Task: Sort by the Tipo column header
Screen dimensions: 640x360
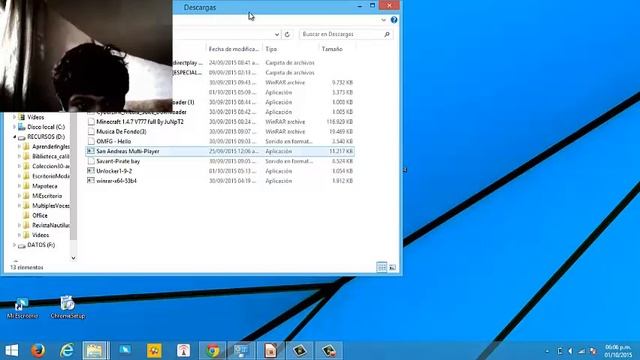Action: pyautogui.click(x=290, y=49)
